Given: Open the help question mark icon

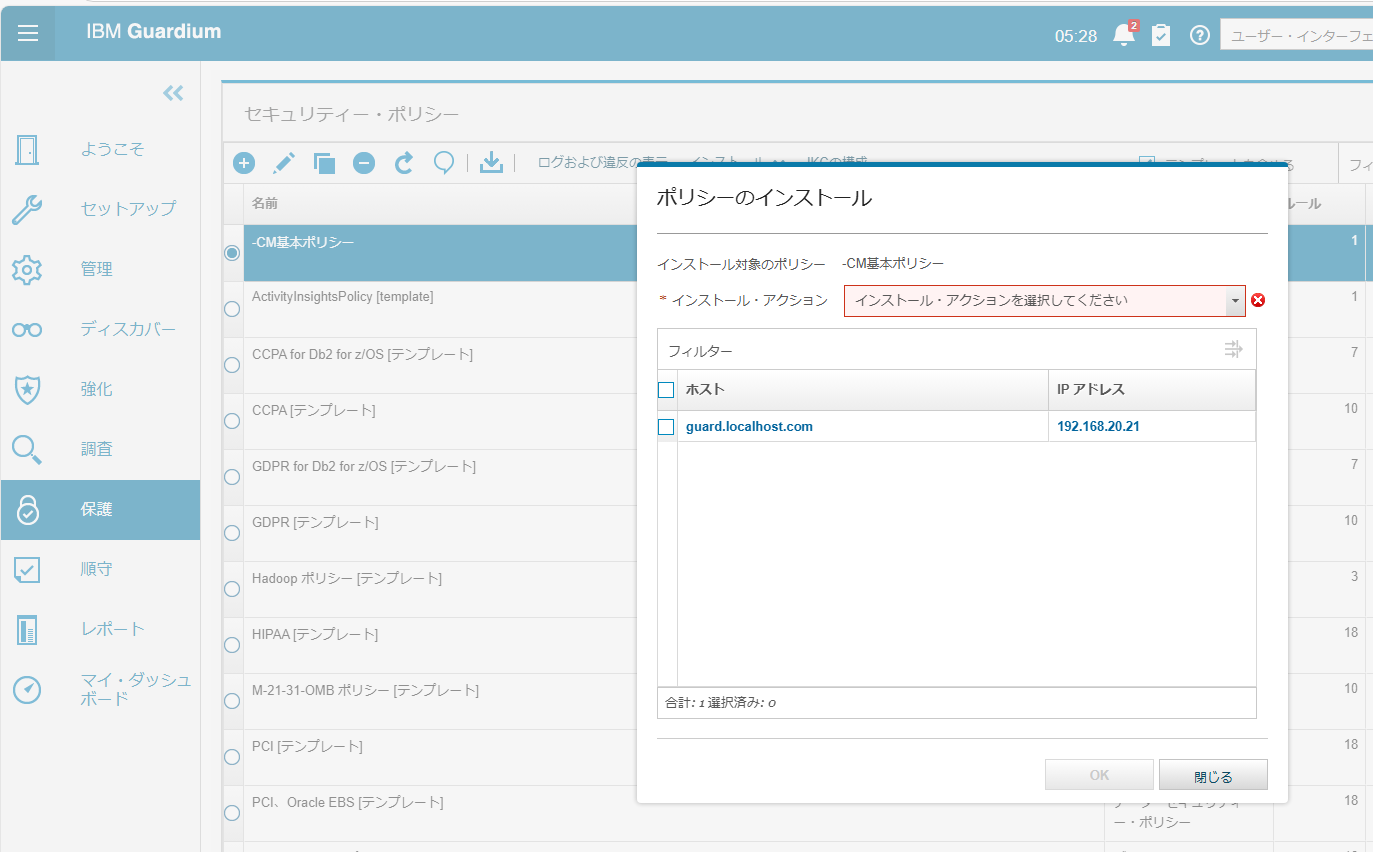Looking at the screenshot, I should pos(1199,35).
